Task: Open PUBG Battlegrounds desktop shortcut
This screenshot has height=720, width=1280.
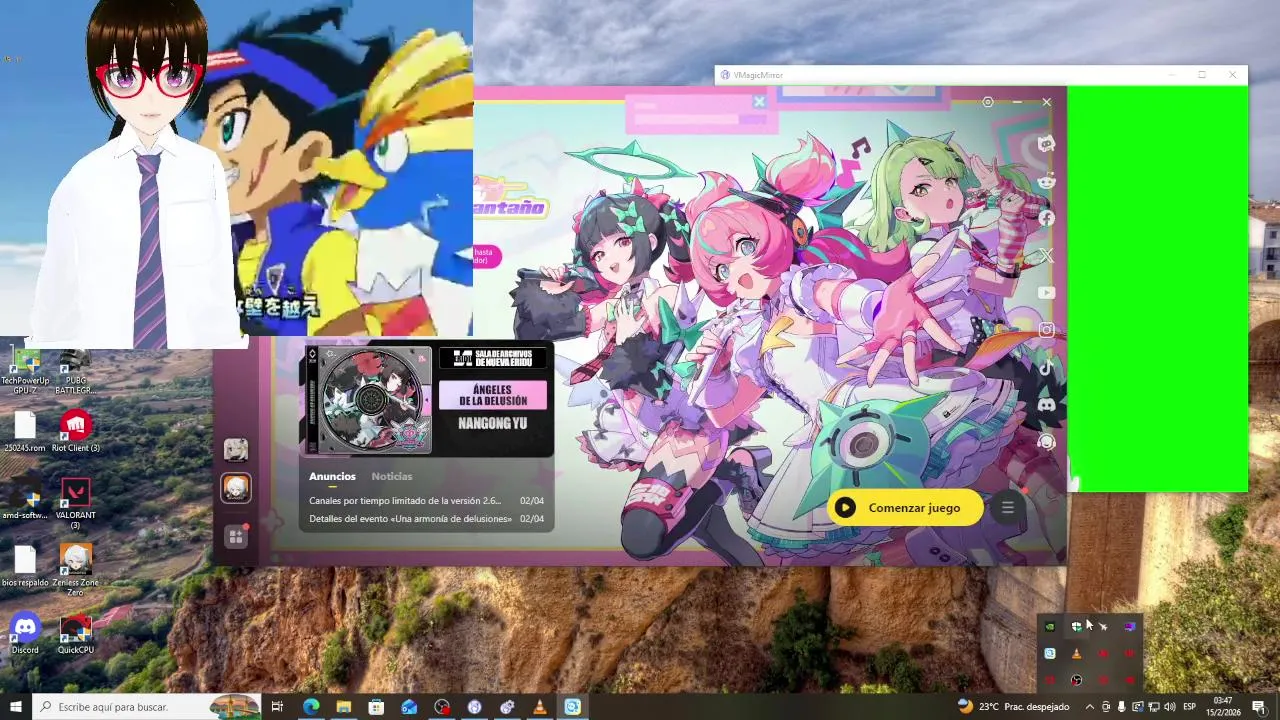Action: click(75, 370)
